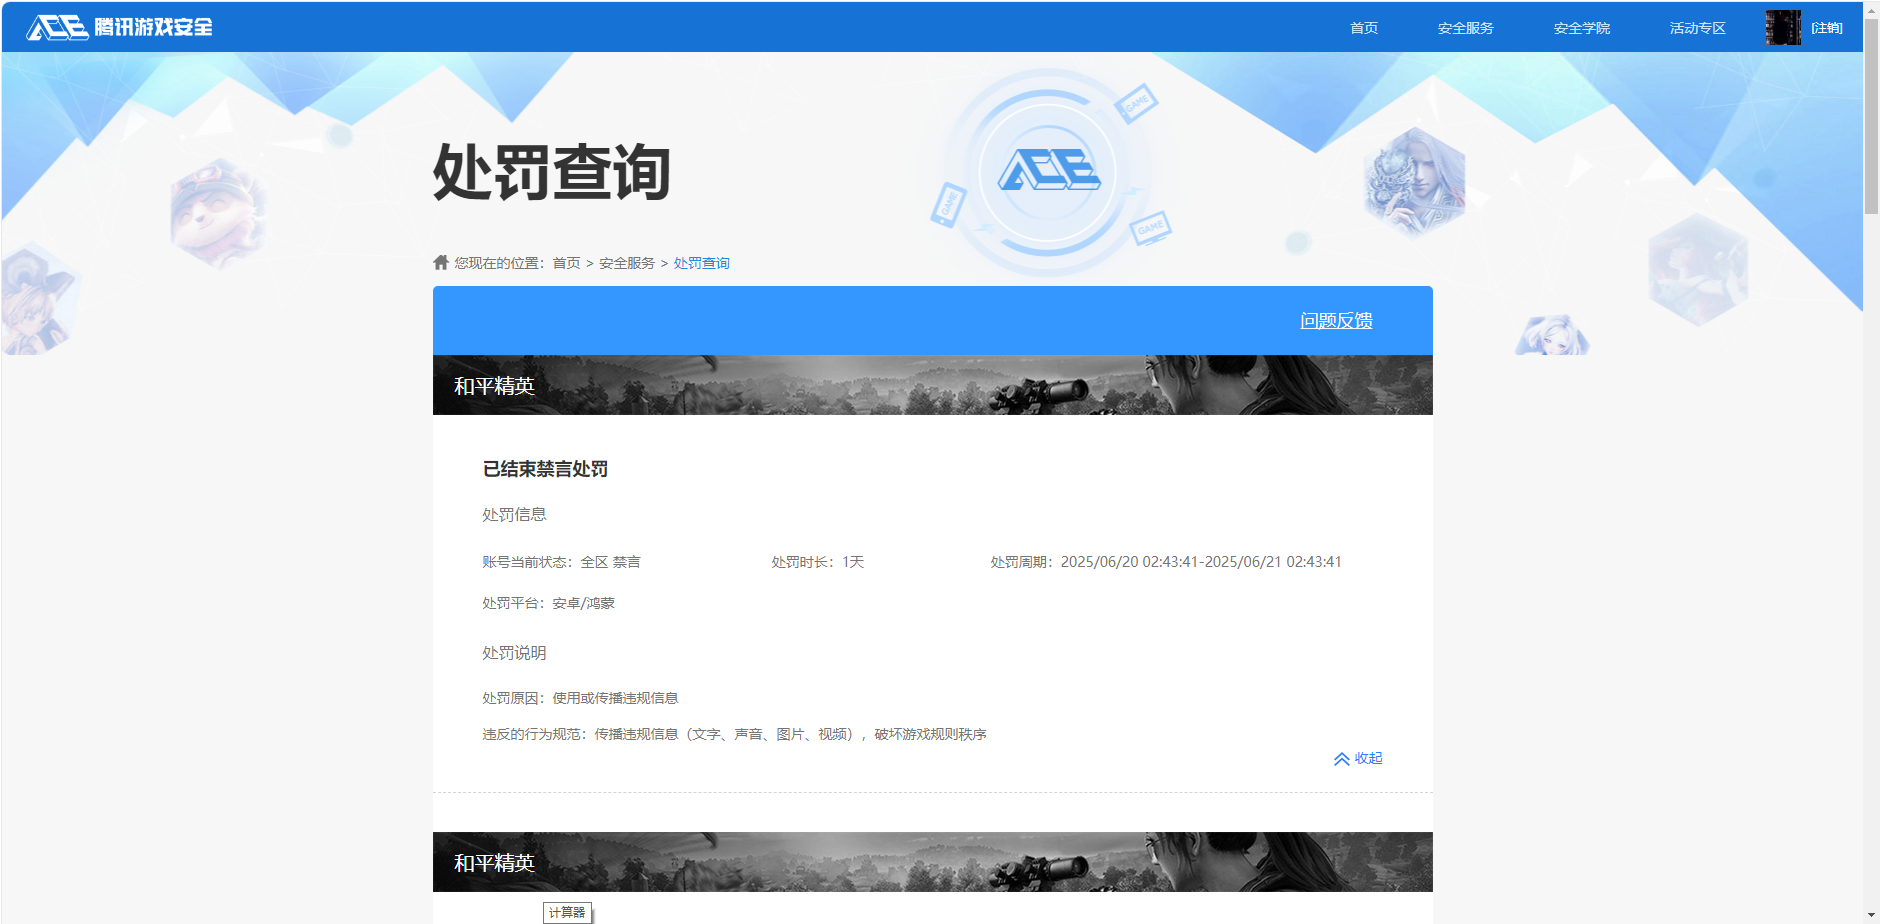1880x924 pixels.
Task: Click the scrollbar down arrow at bottom right
Action: coord(1870,912)
